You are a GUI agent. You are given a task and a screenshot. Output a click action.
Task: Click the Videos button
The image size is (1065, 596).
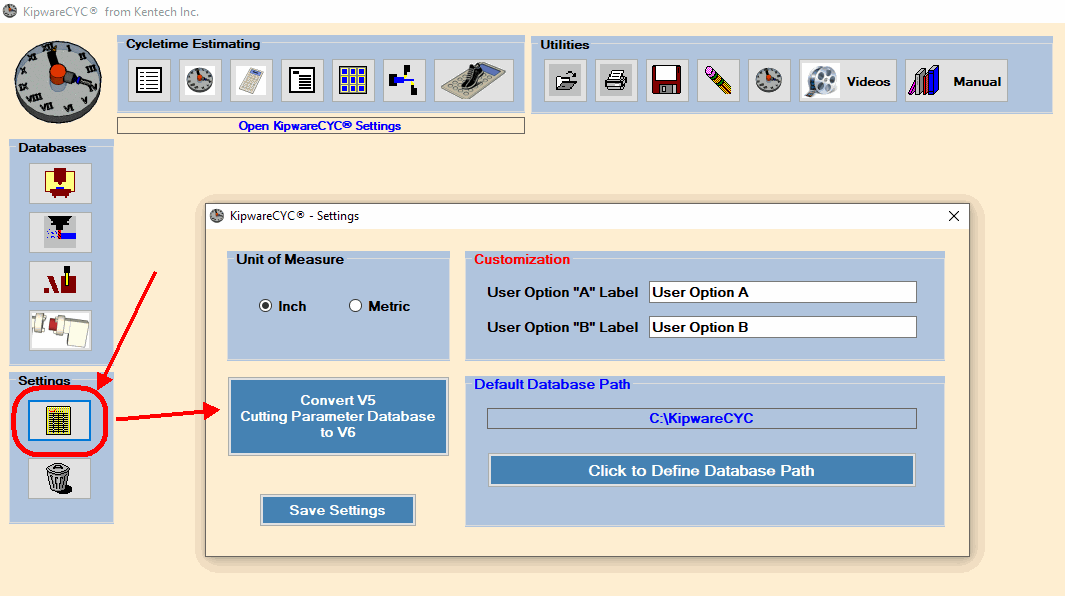coord(848,81)
